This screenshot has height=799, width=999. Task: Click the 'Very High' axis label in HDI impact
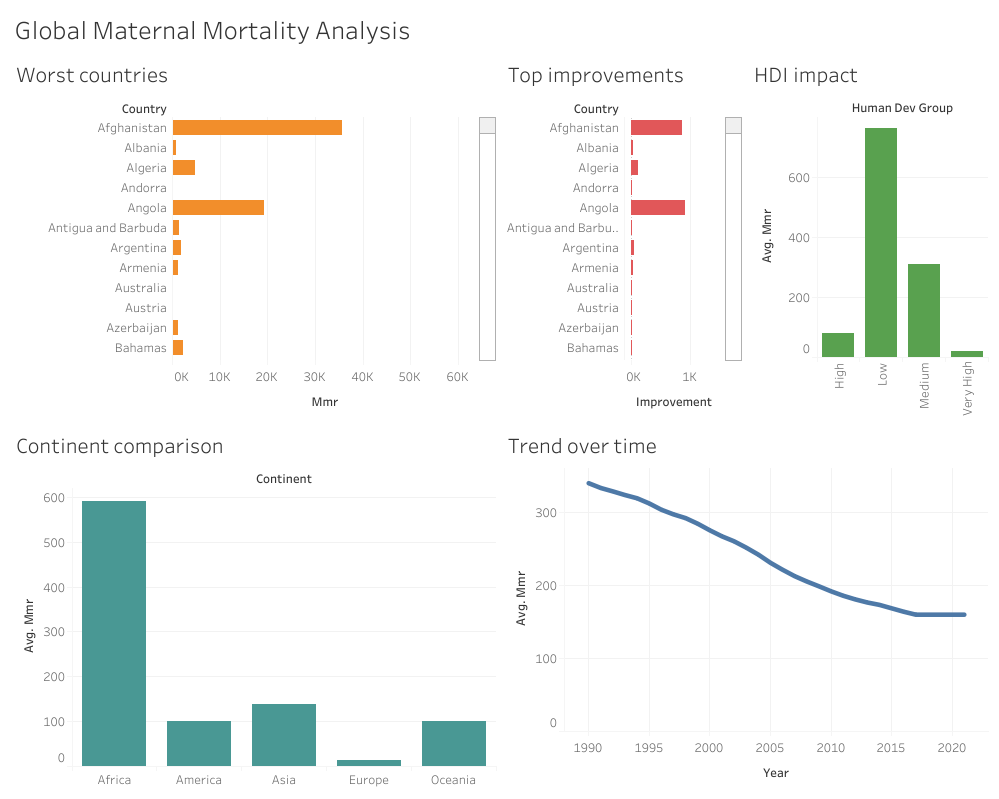tap(968, 388)
